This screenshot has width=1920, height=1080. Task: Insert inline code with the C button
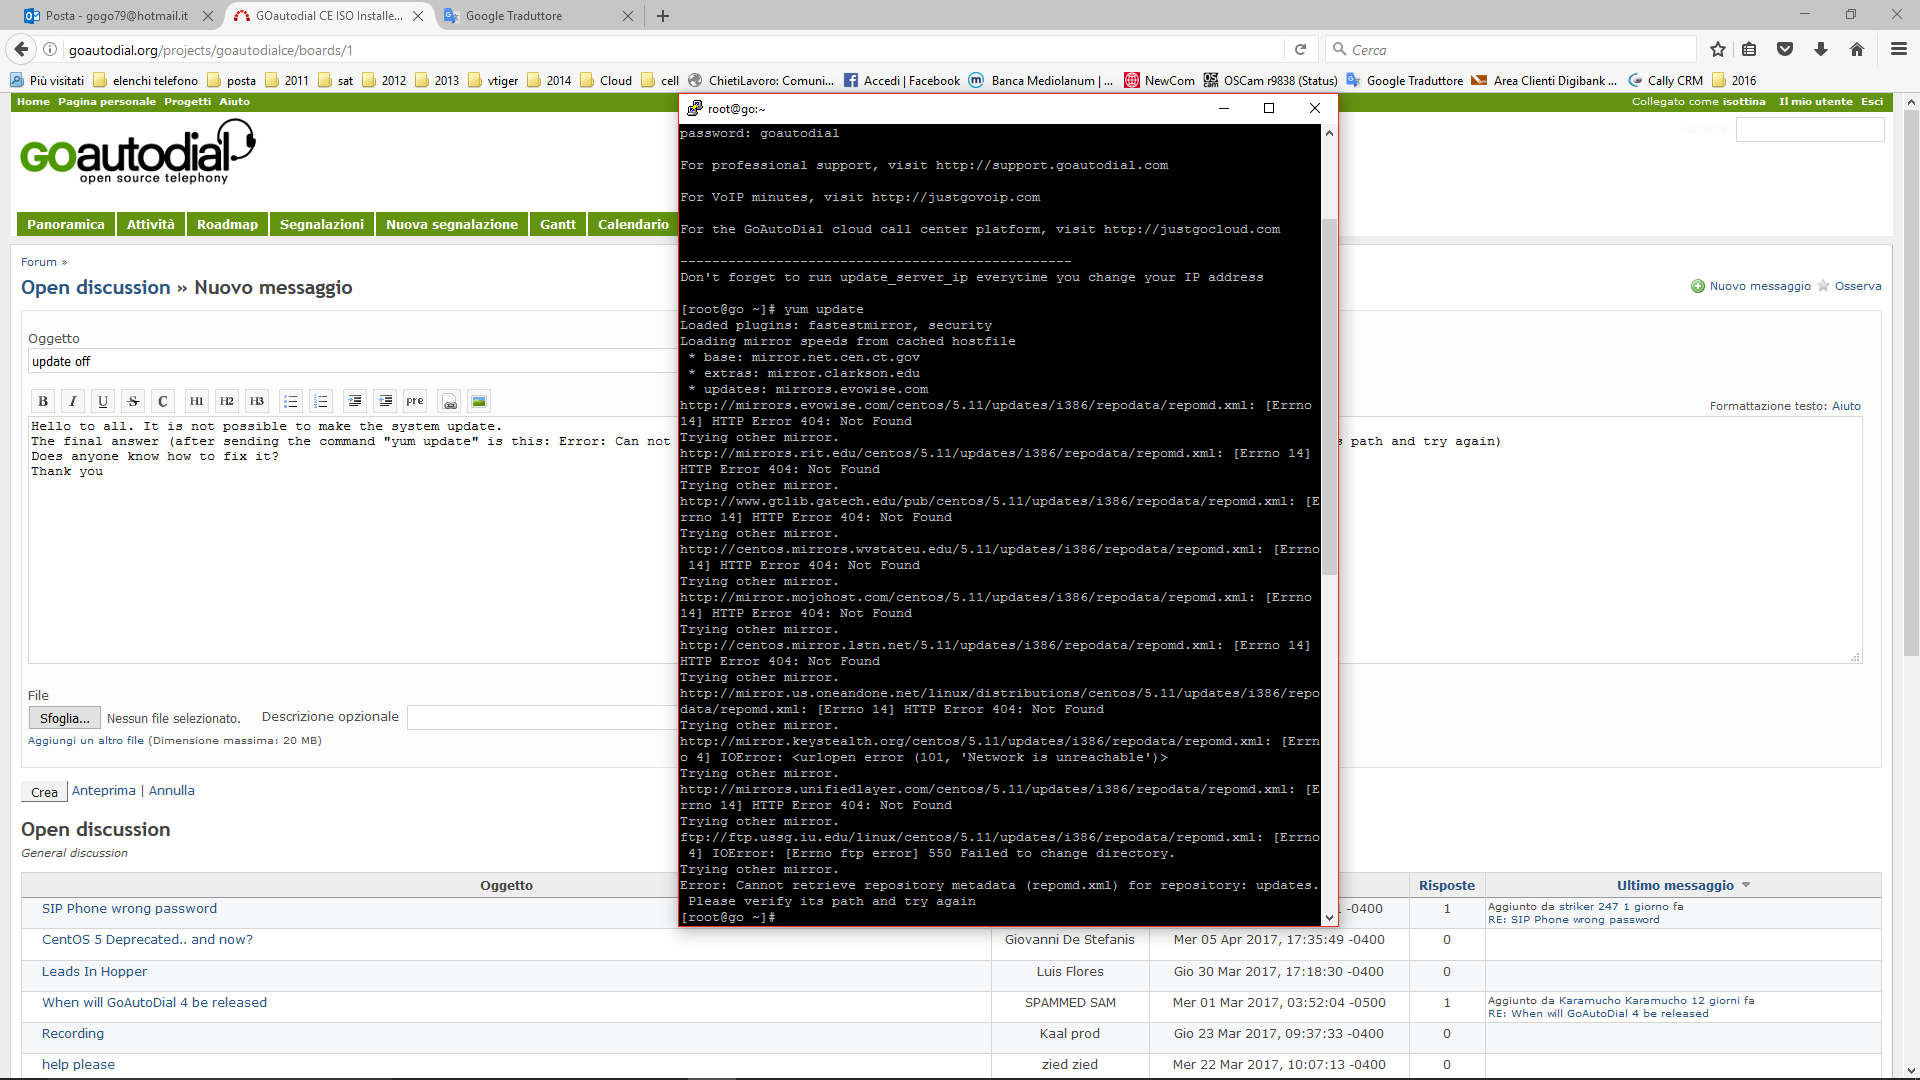163,401
